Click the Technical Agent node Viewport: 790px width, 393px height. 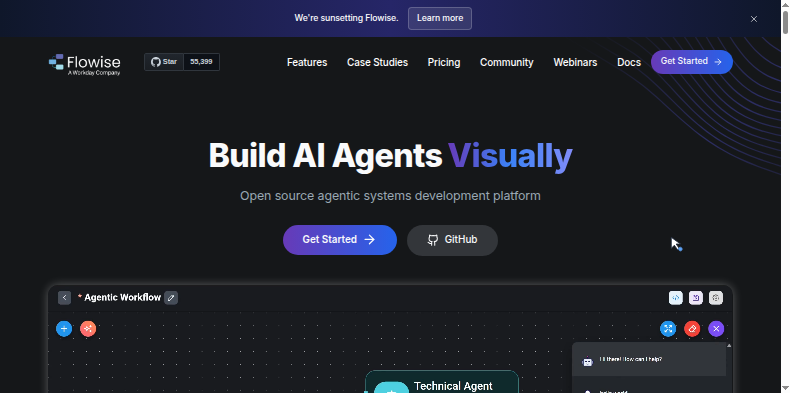pyautogui.click(x=442, y=382)
